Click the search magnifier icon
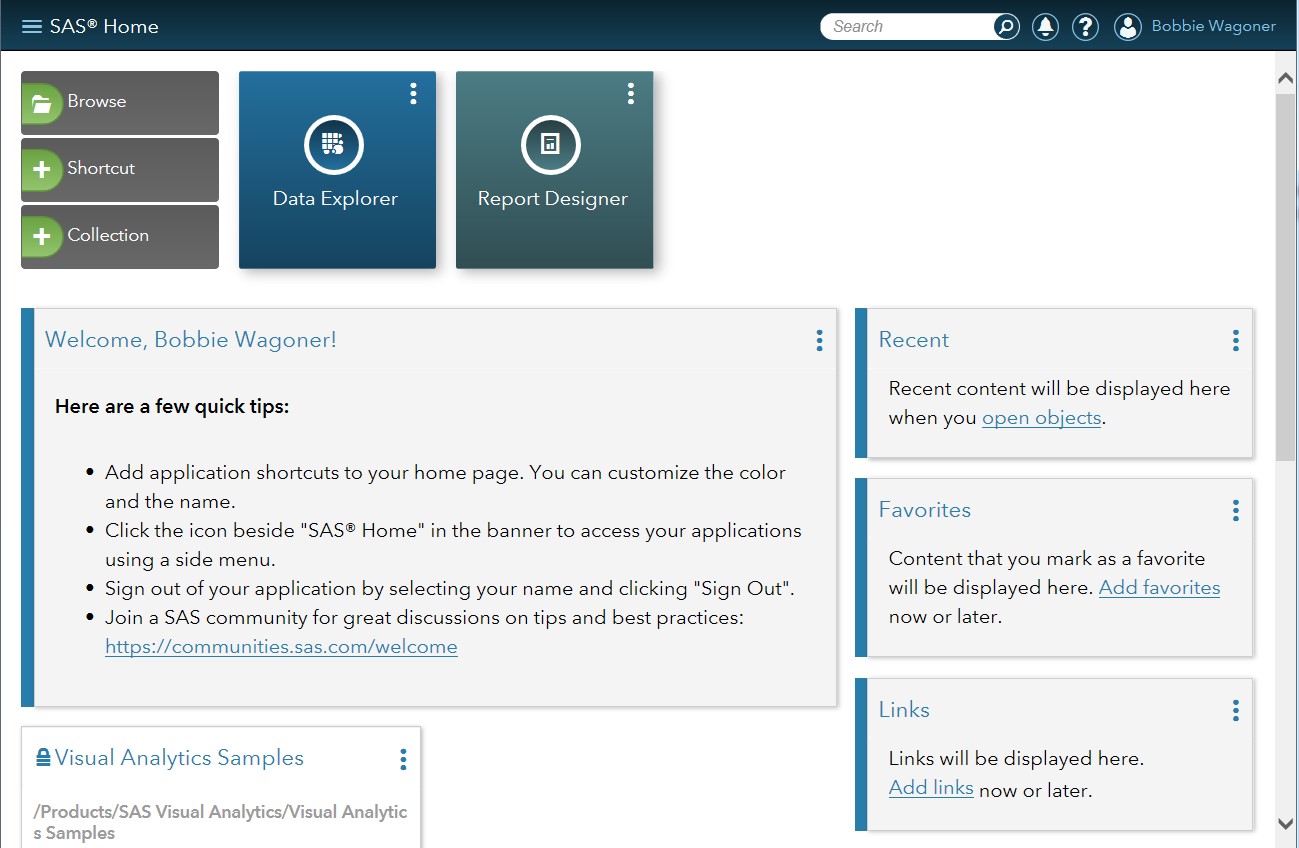This screenshot has width=1299, height=848. coord(1004,26)
